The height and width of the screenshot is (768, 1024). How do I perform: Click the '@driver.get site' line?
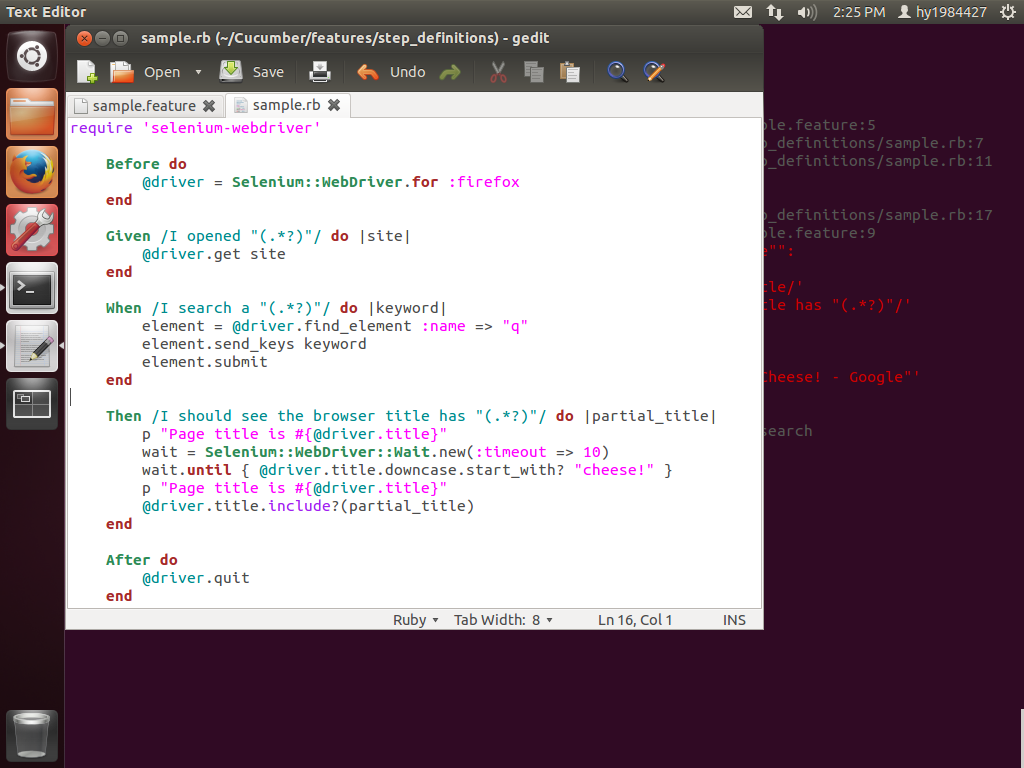coord(214,254)
